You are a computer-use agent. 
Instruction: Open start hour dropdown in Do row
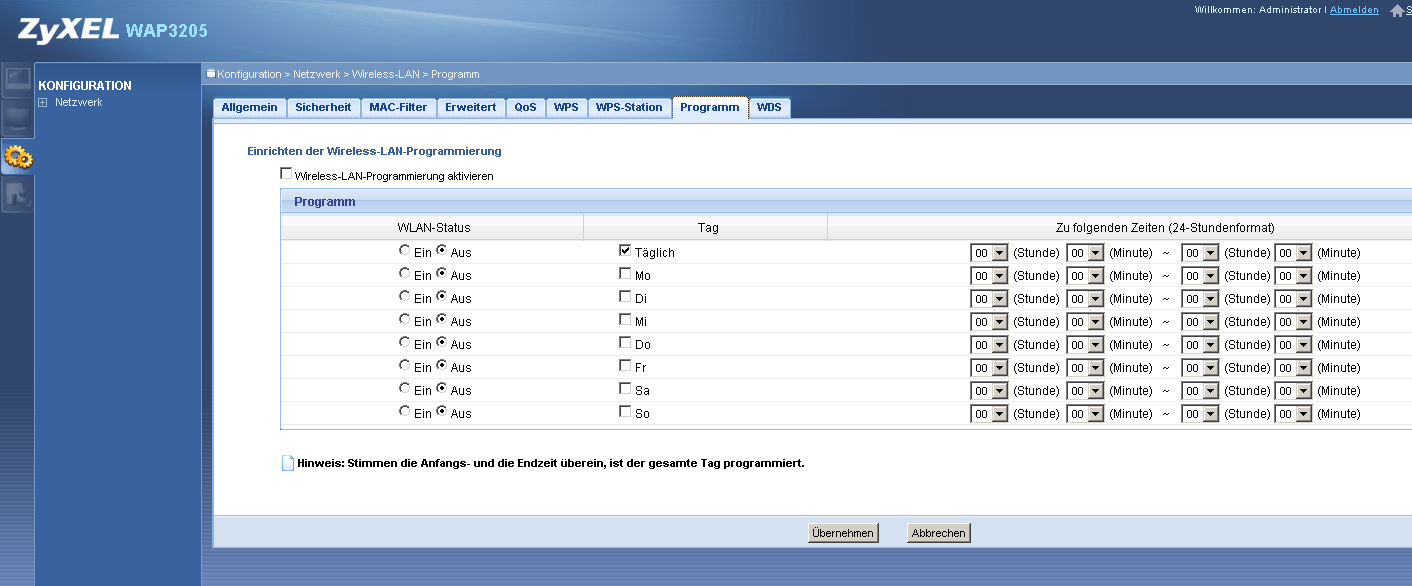[989, 345]
